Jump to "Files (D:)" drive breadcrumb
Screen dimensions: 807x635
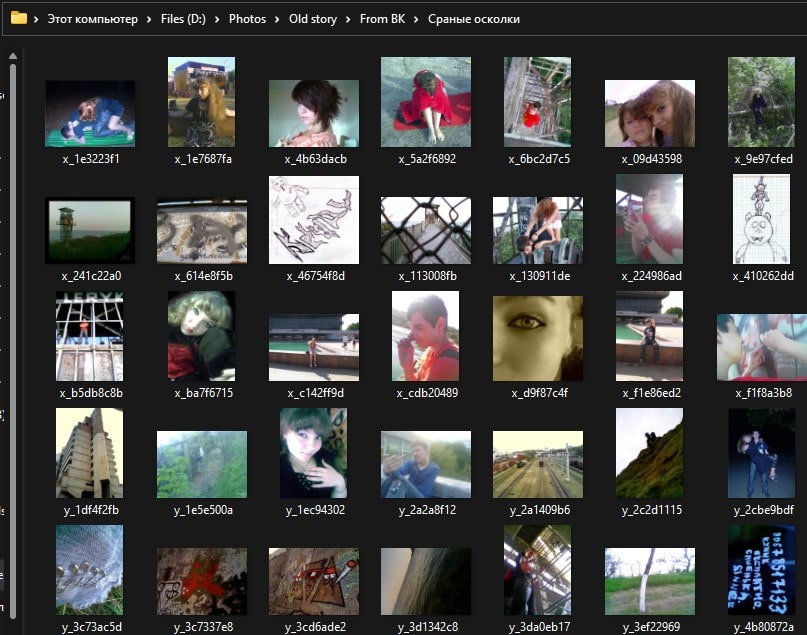tap(183, 19)
